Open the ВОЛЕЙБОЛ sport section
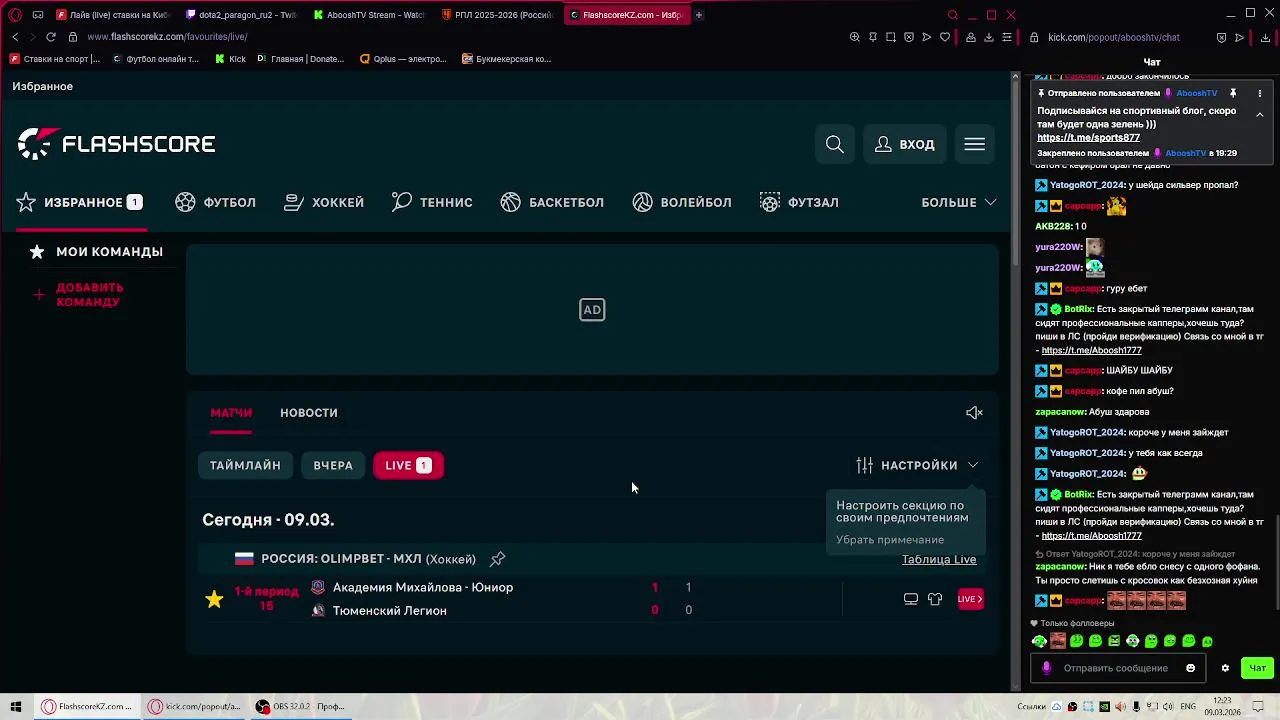This screenshot has width=1280, height=720. 682,202
